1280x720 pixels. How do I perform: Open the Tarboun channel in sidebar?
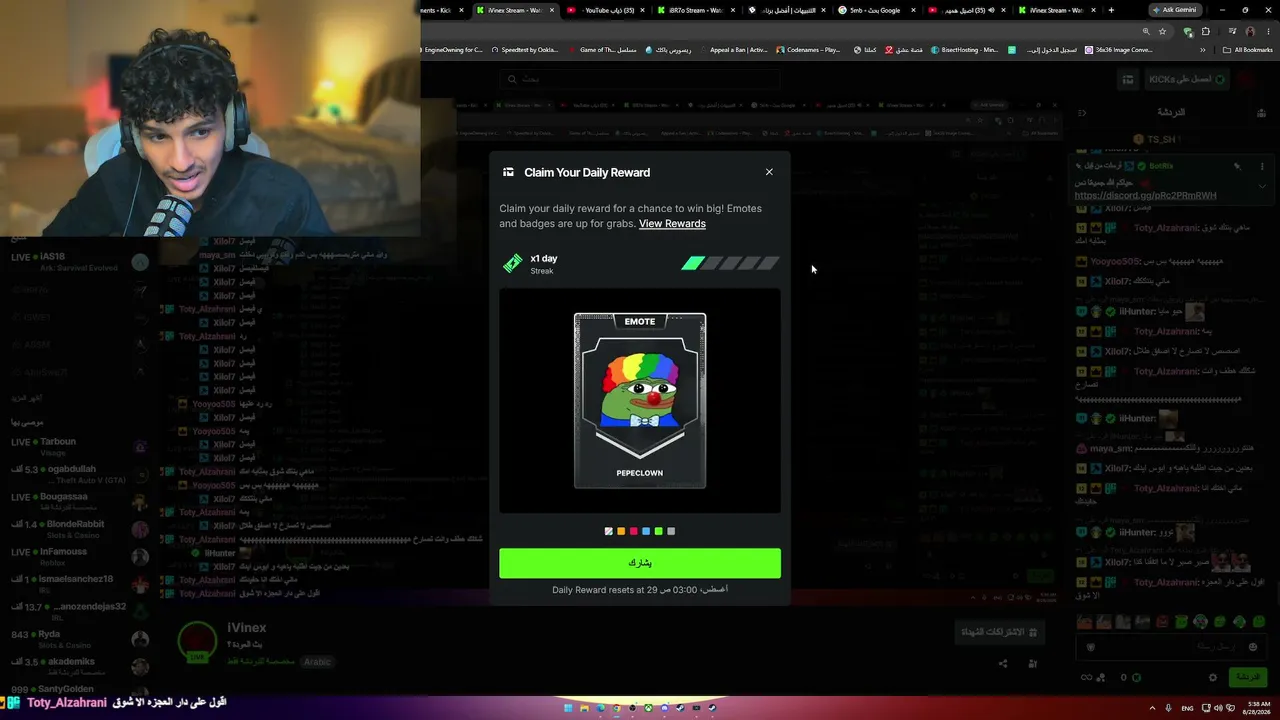coord(80,446)
